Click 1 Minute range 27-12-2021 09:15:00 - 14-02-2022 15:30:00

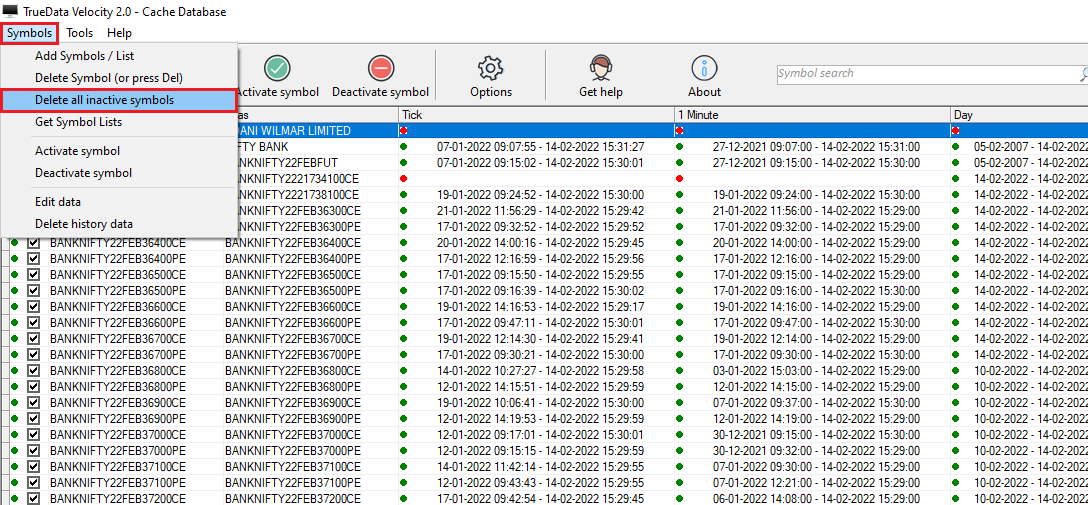click(817, 162)
